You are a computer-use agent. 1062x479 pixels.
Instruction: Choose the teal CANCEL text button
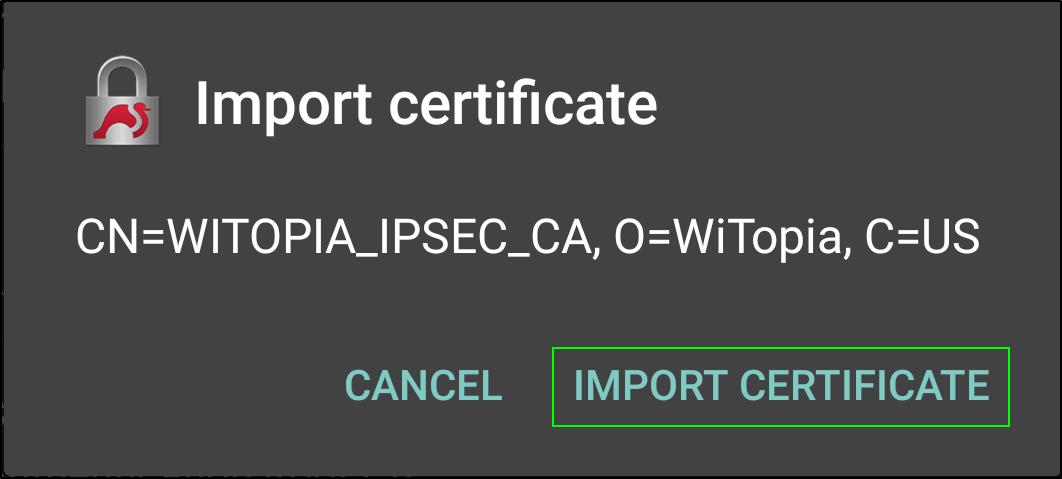pos(423,387)
